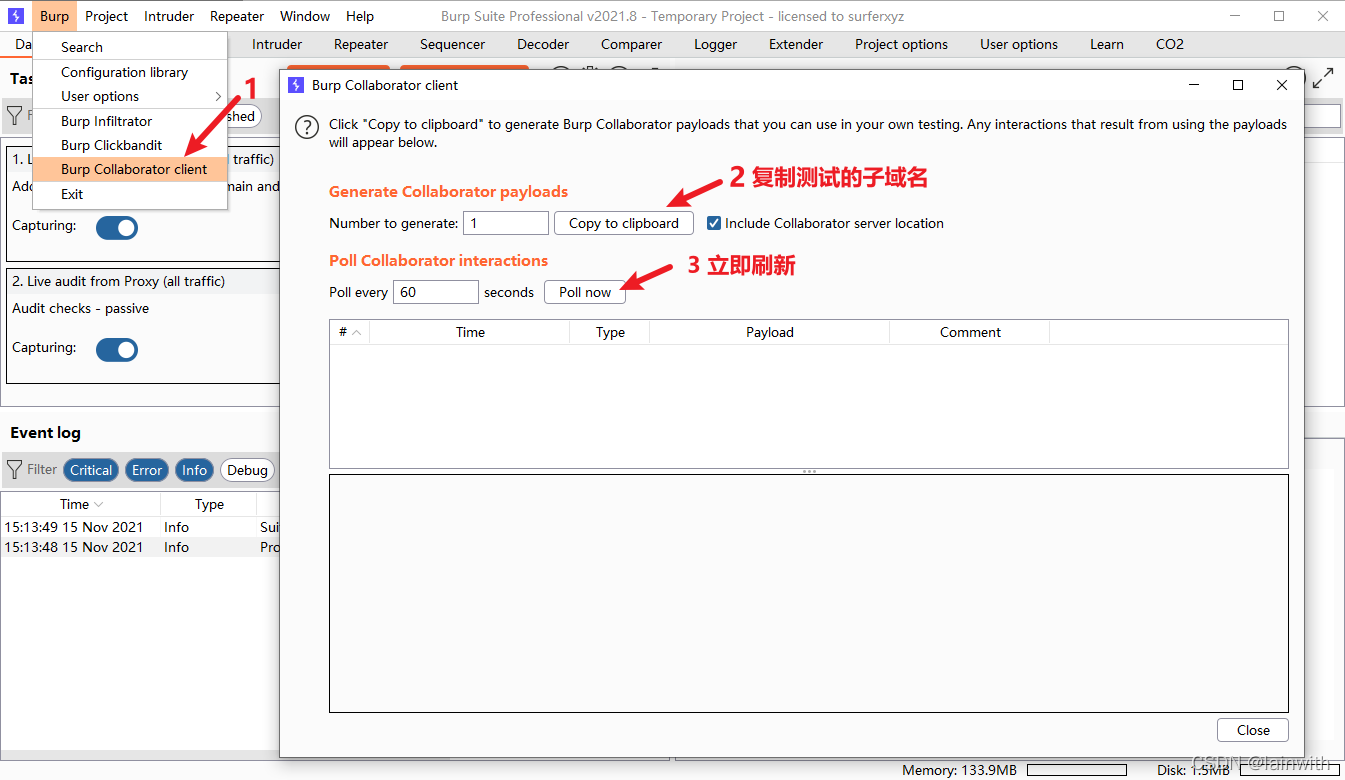Select event log row 15:13:48 15 Nov 2021
The image size is (1345, 780).
coord(140,547)
